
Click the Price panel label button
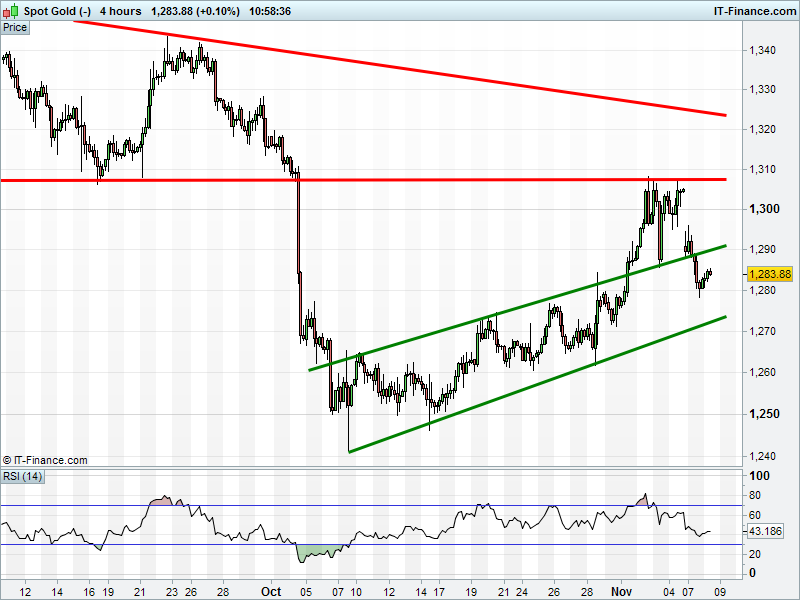(15, 28)
